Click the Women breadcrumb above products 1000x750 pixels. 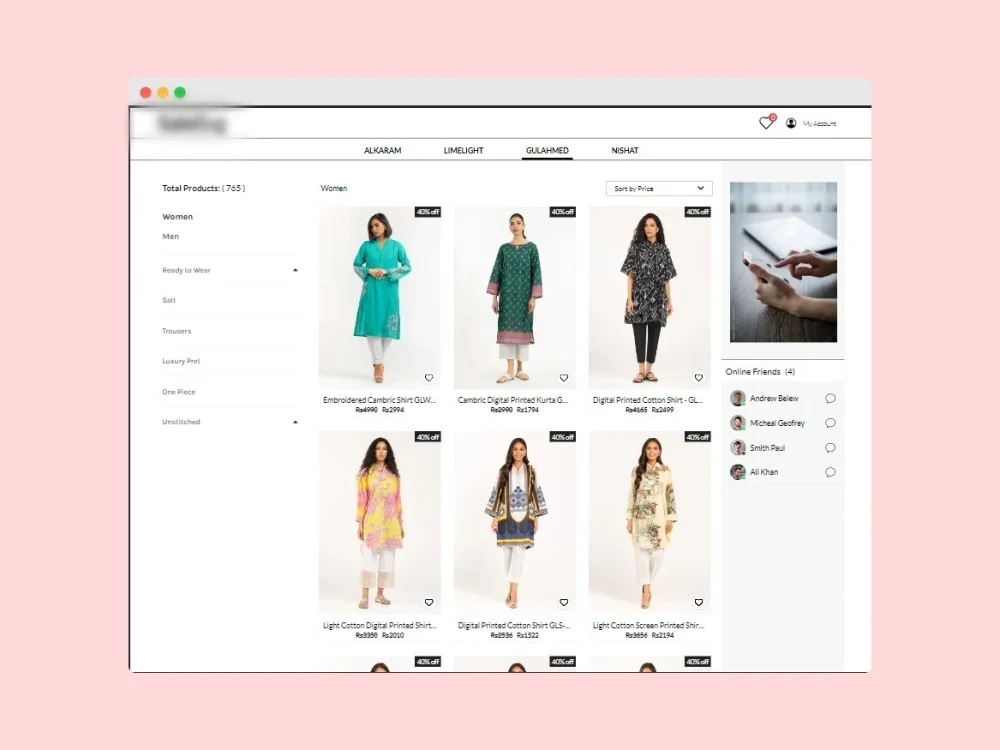(x=334, y=188)
